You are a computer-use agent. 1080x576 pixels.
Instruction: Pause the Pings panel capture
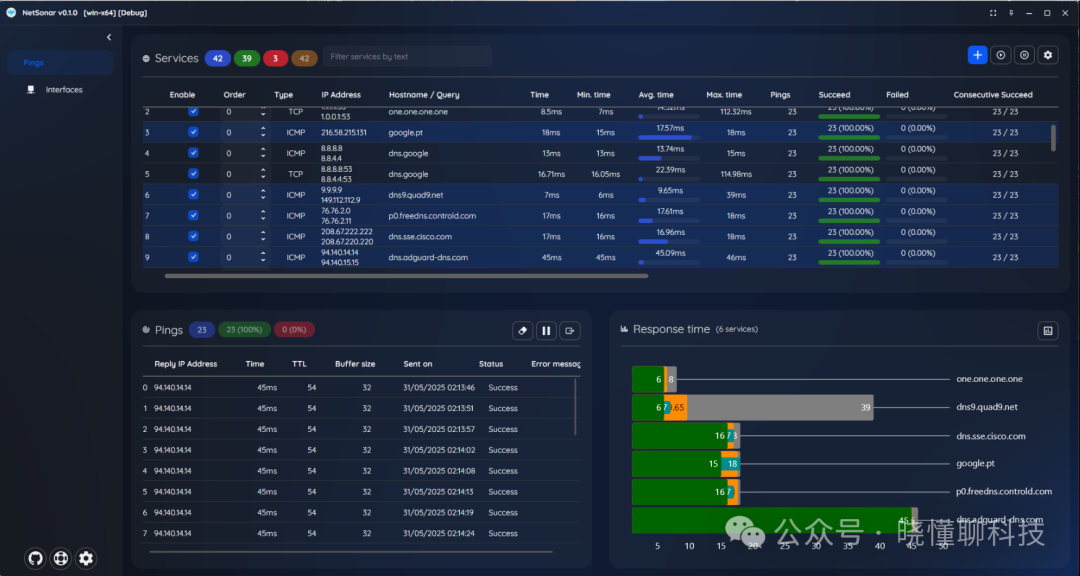(547, 330)
